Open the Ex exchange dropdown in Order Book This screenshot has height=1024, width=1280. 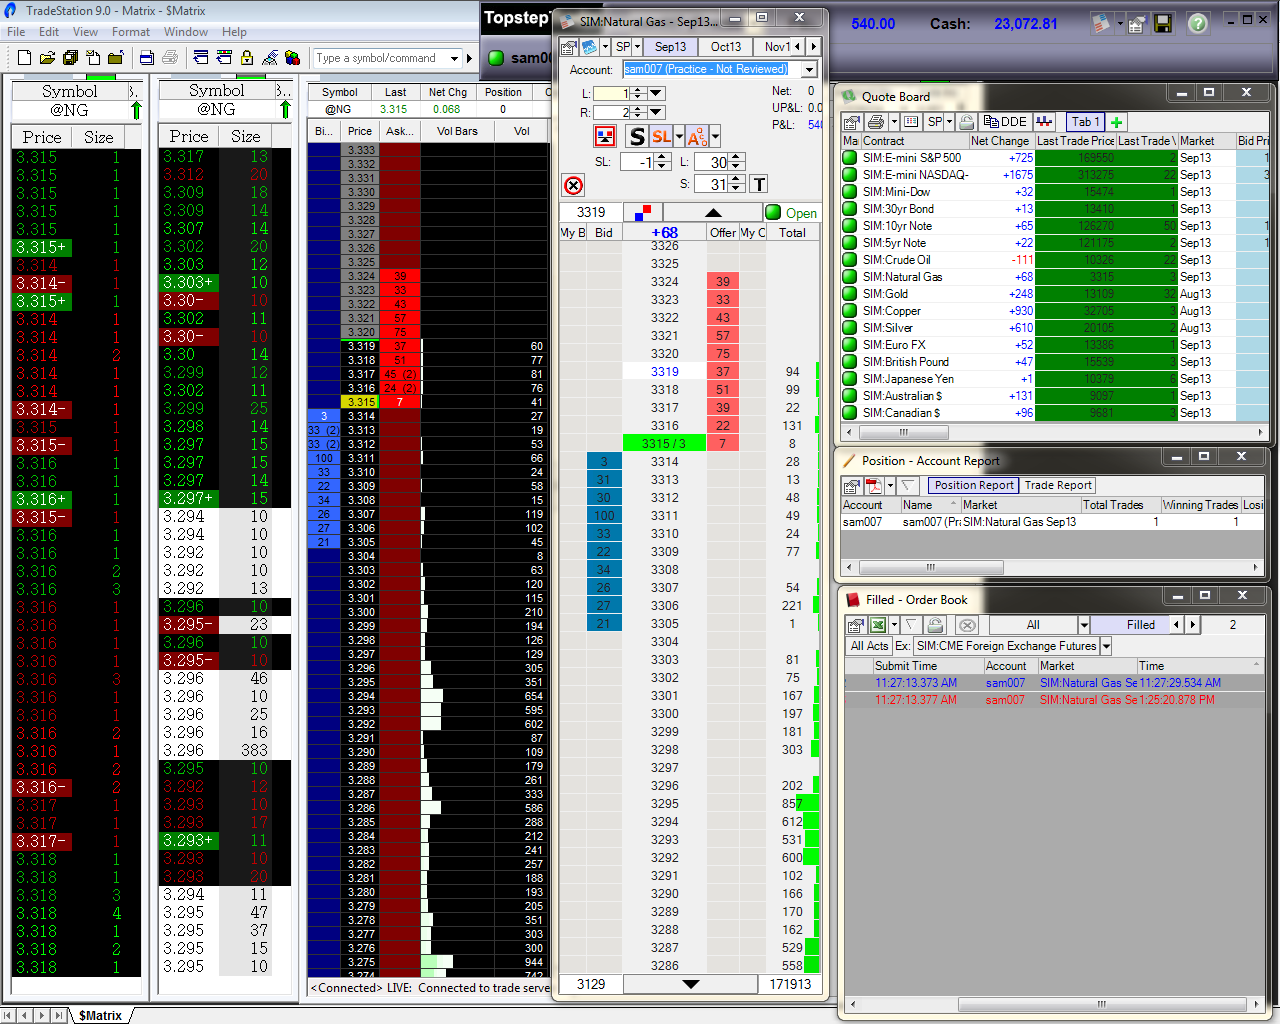[1106, 646]
